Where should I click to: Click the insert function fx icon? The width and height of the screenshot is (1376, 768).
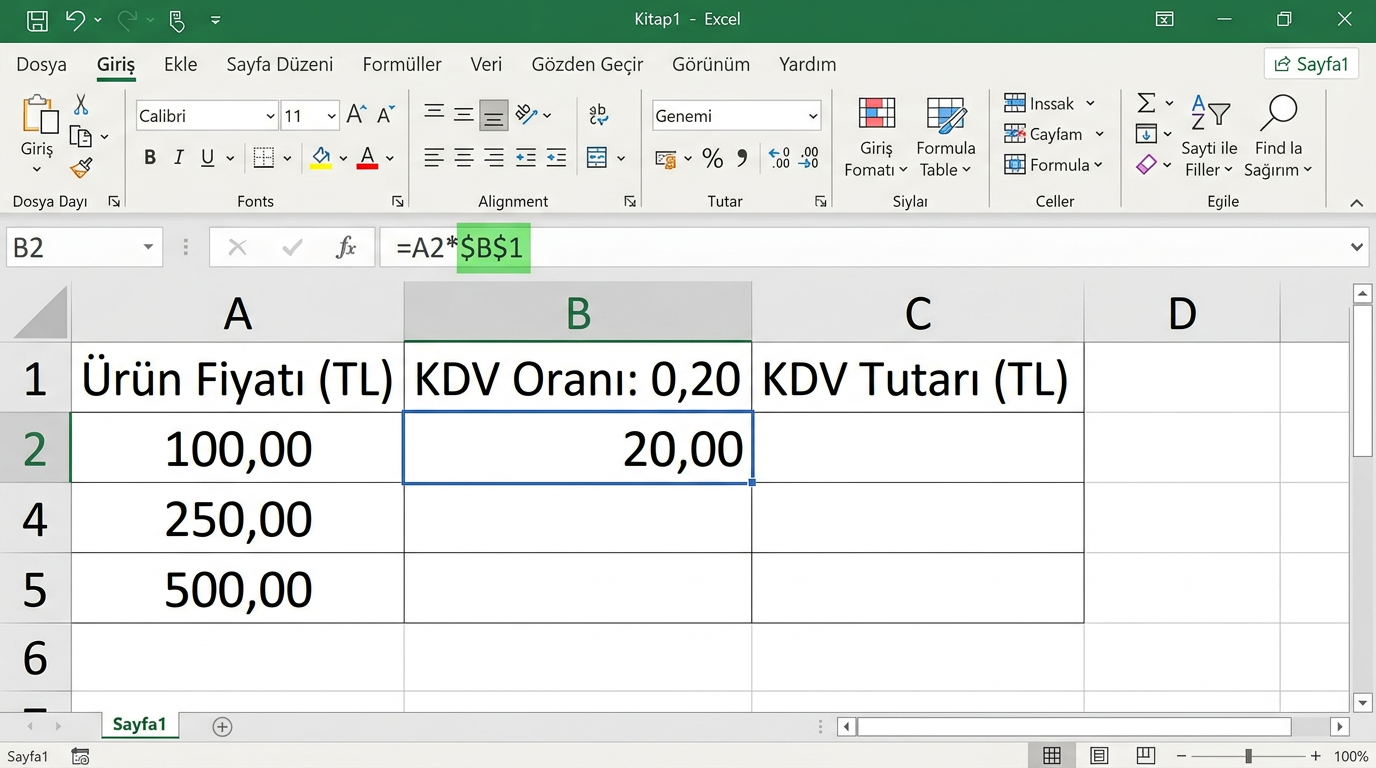click(346, 247)
